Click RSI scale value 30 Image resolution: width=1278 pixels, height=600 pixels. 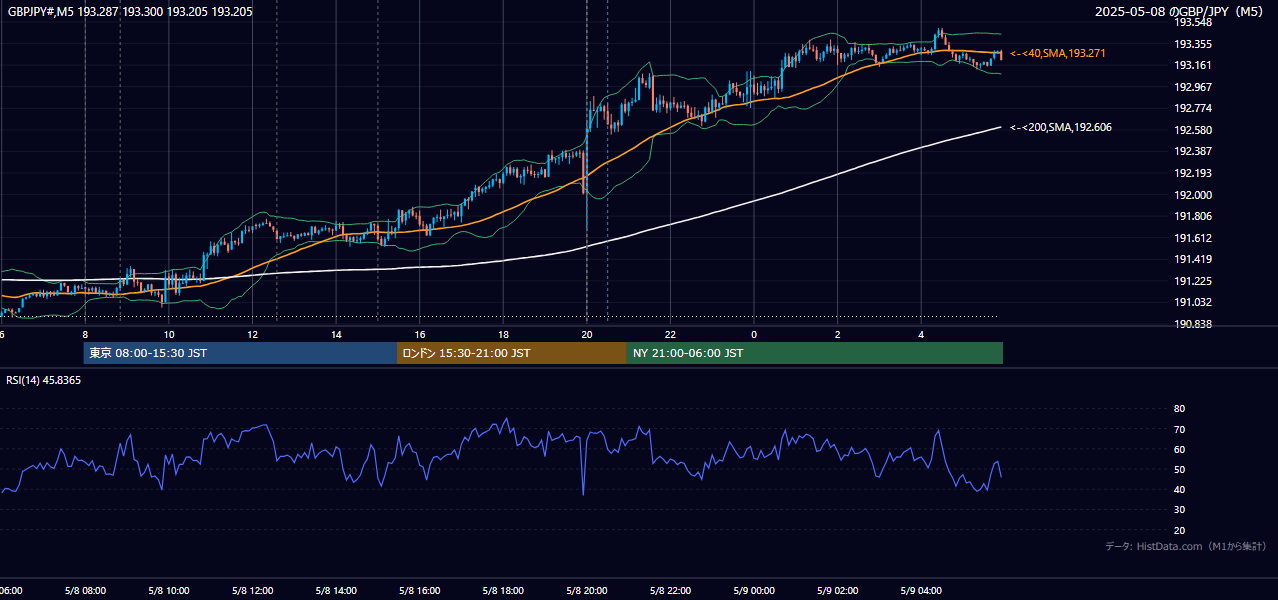1179,510
